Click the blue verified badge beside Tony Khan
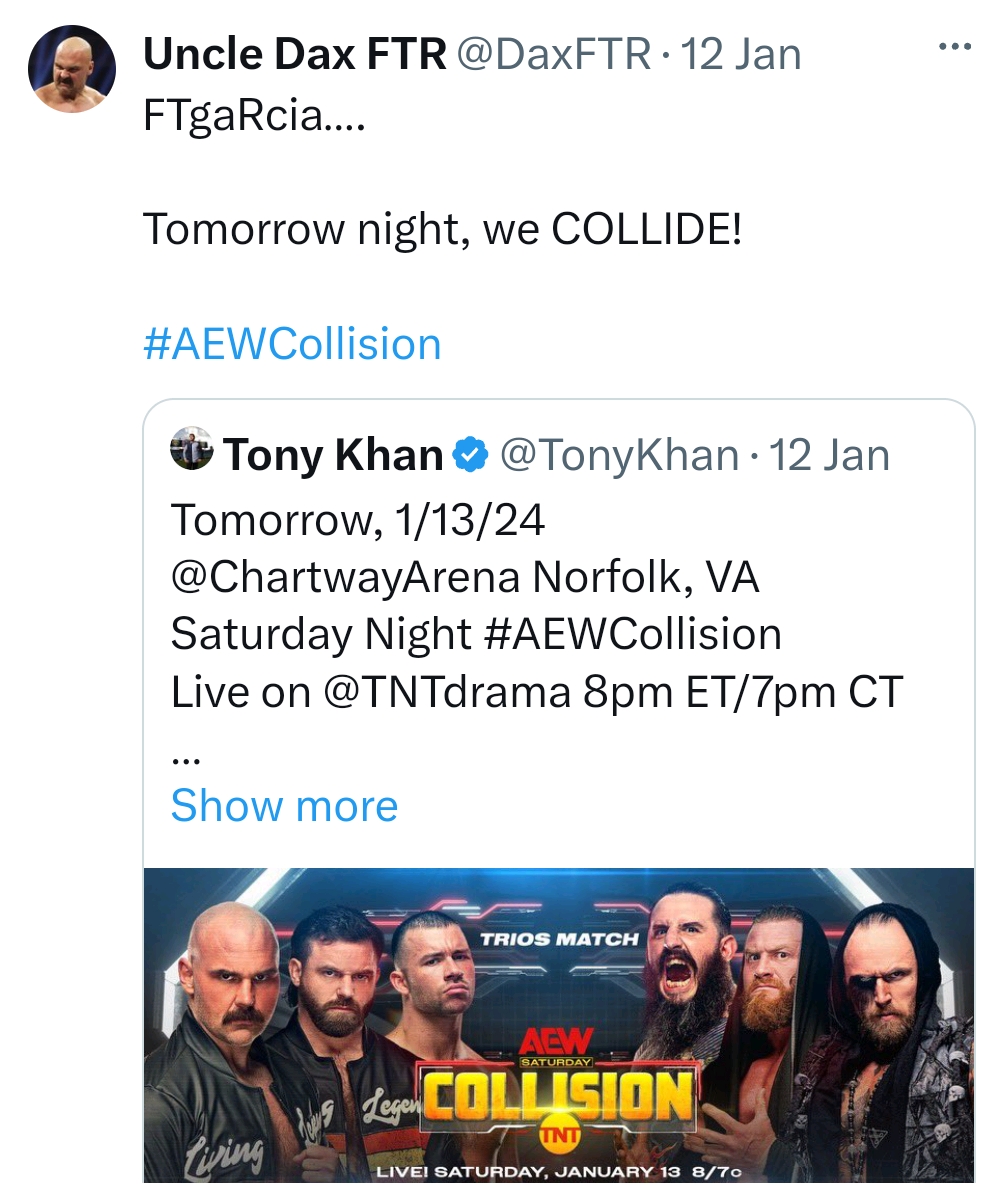 tap(470, 456)
